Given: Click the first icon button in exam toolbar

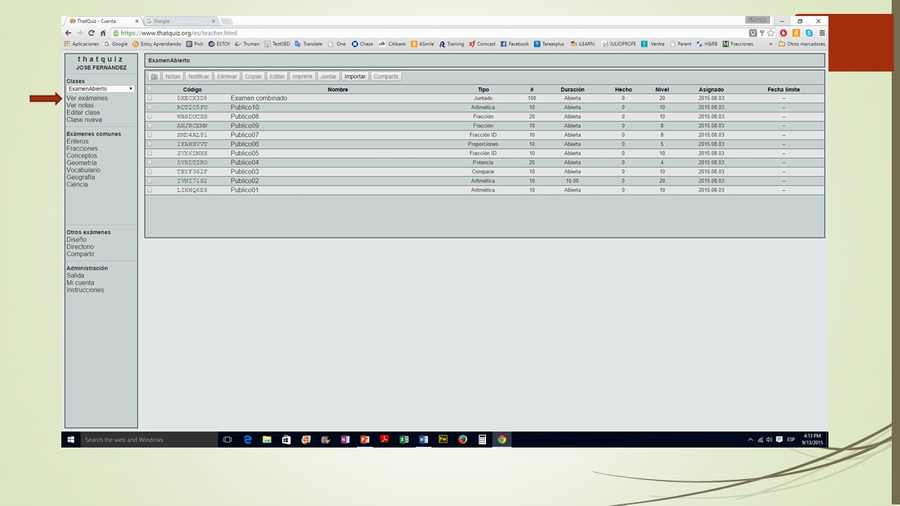Looking at the screenshot, I should 154,76.
